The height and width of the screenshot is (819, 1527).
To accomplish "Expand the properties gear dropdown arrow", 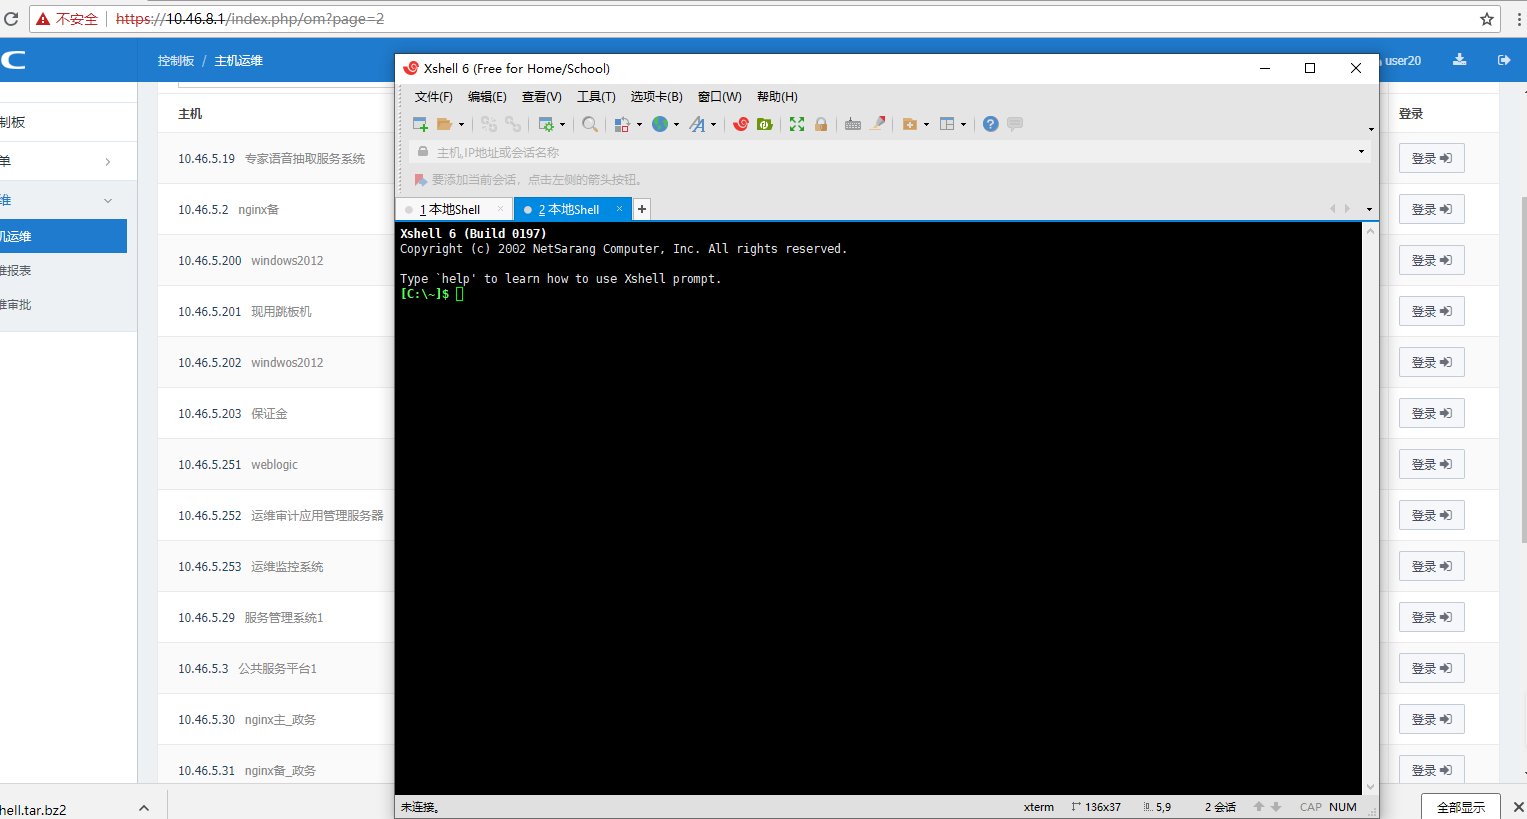I will point(563,125).
